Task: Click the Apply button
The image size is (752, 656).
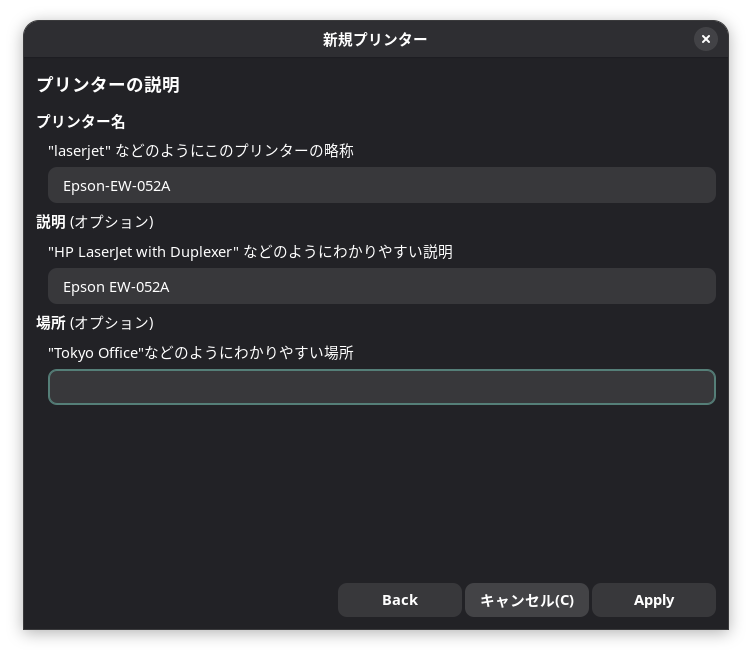Action: [x=654, y=600]
